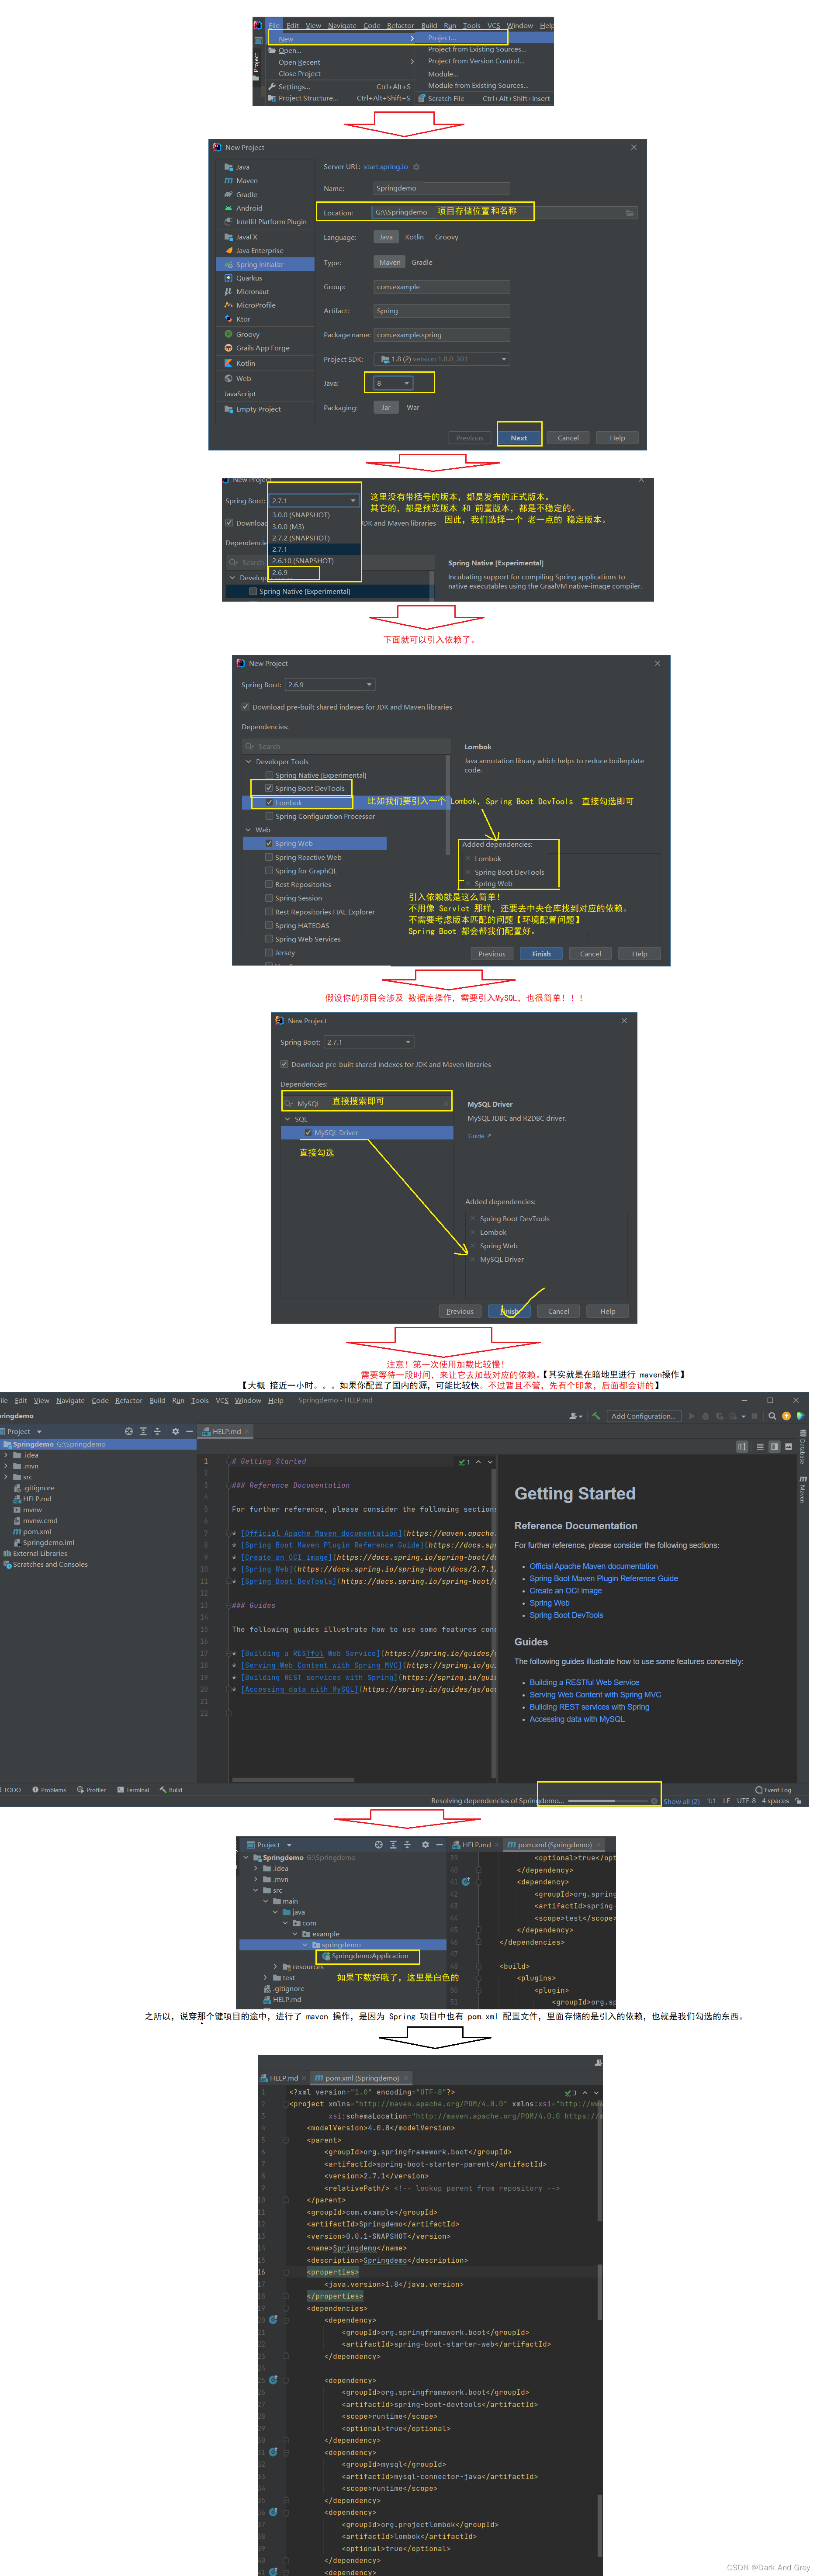Open Database side tool window in the IDE

(802, 1448)
